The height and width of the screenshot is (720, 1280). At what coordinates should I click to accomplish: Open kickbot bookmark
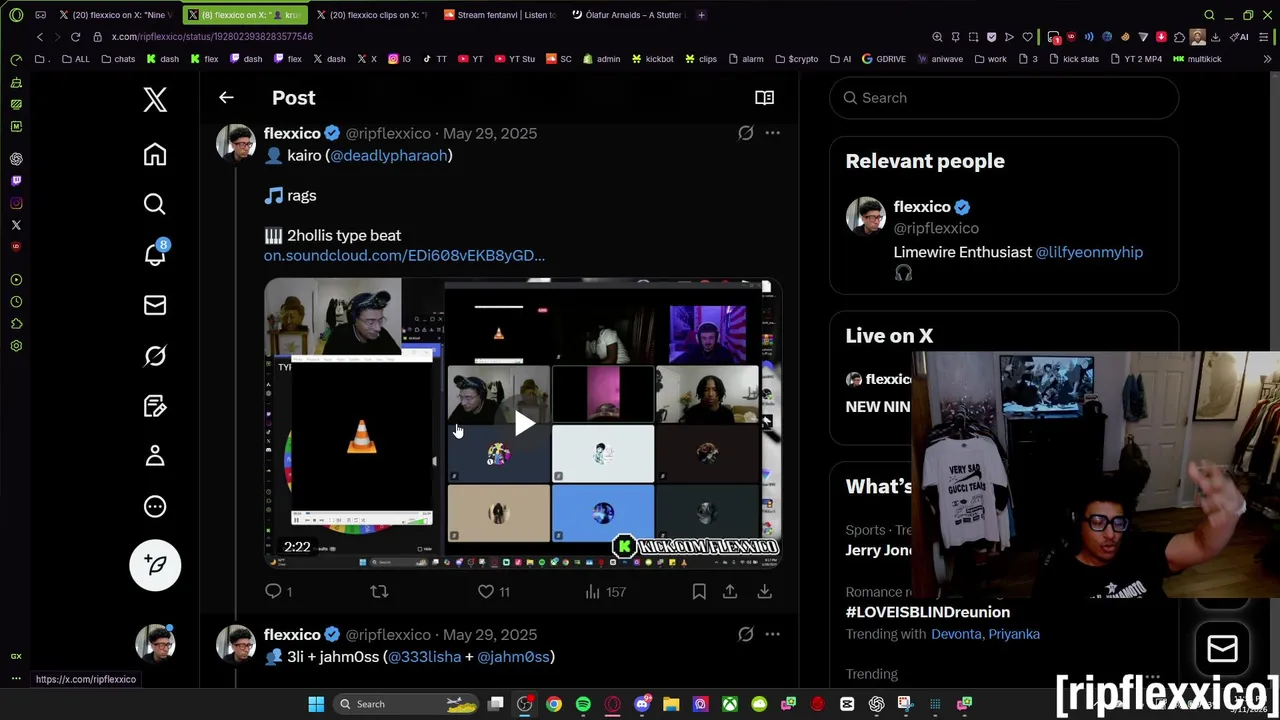[x=652, y=59]
